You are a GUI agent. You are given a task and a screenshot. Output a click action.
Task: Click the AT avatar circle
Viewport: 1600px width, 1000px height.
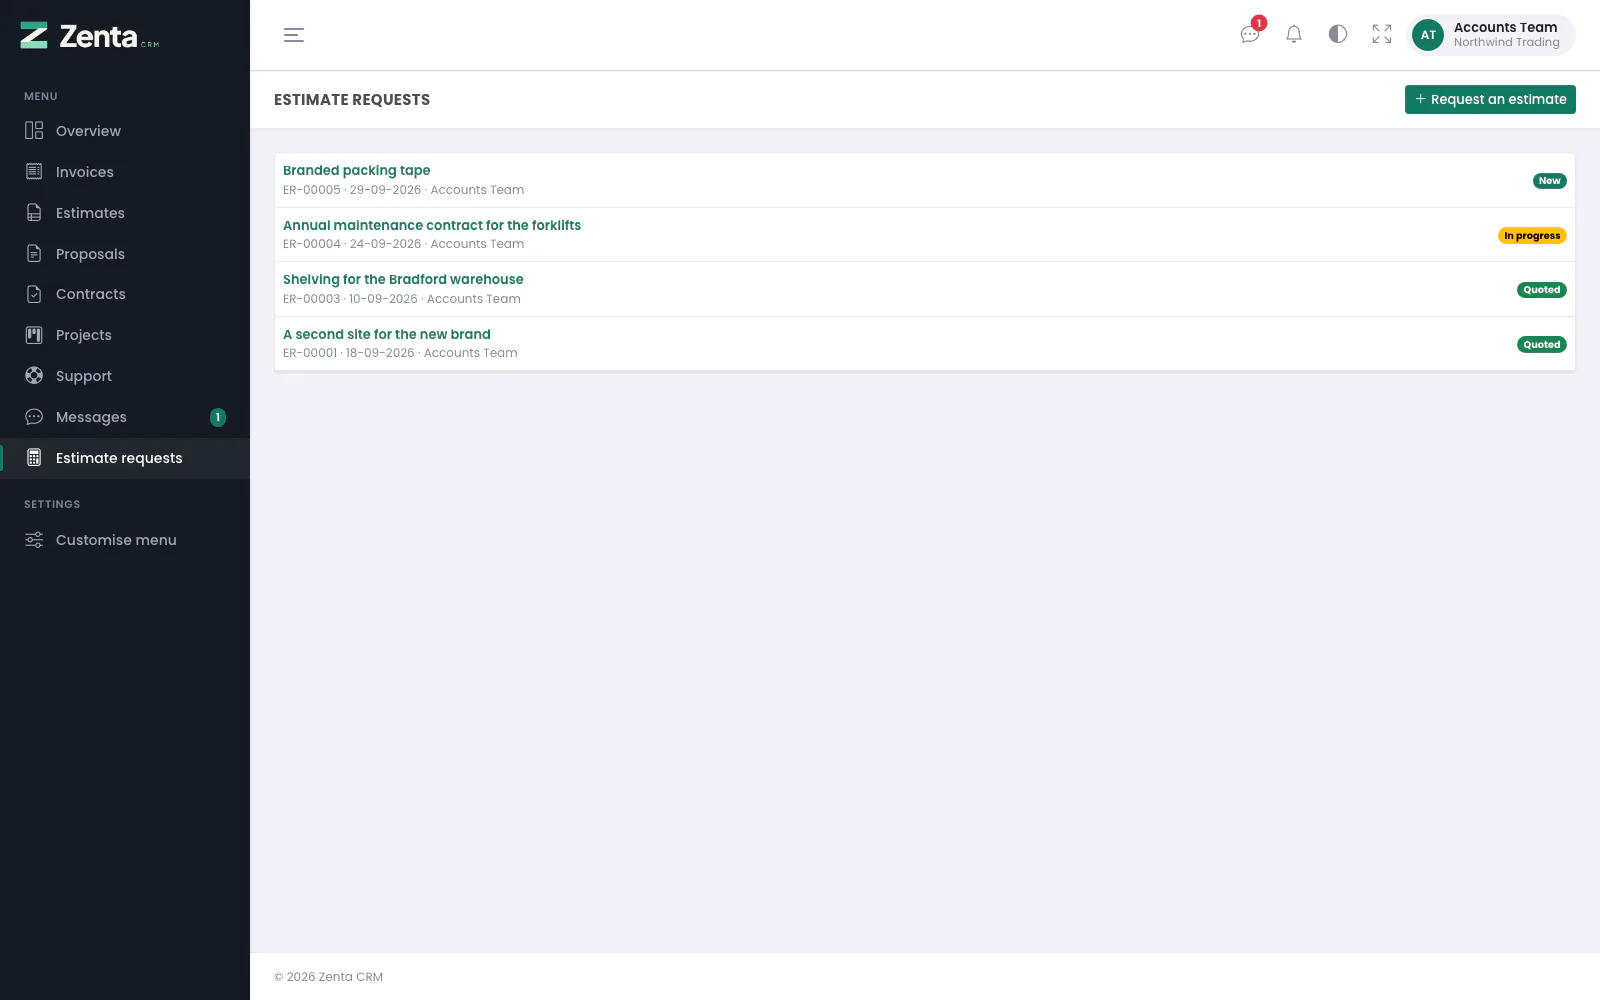[x=1428, y=35]
